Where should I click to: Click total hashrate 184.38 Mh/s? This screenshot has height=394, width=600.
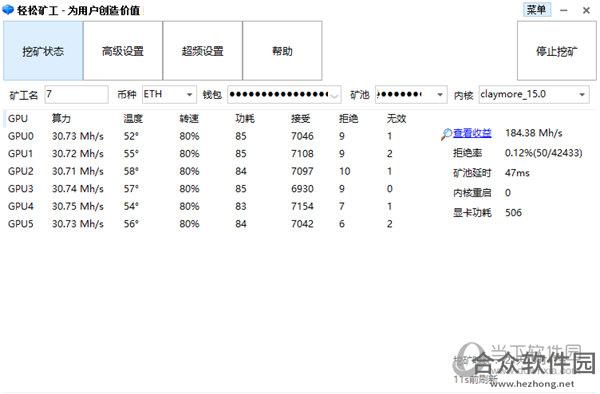click(x=534, y=133)
